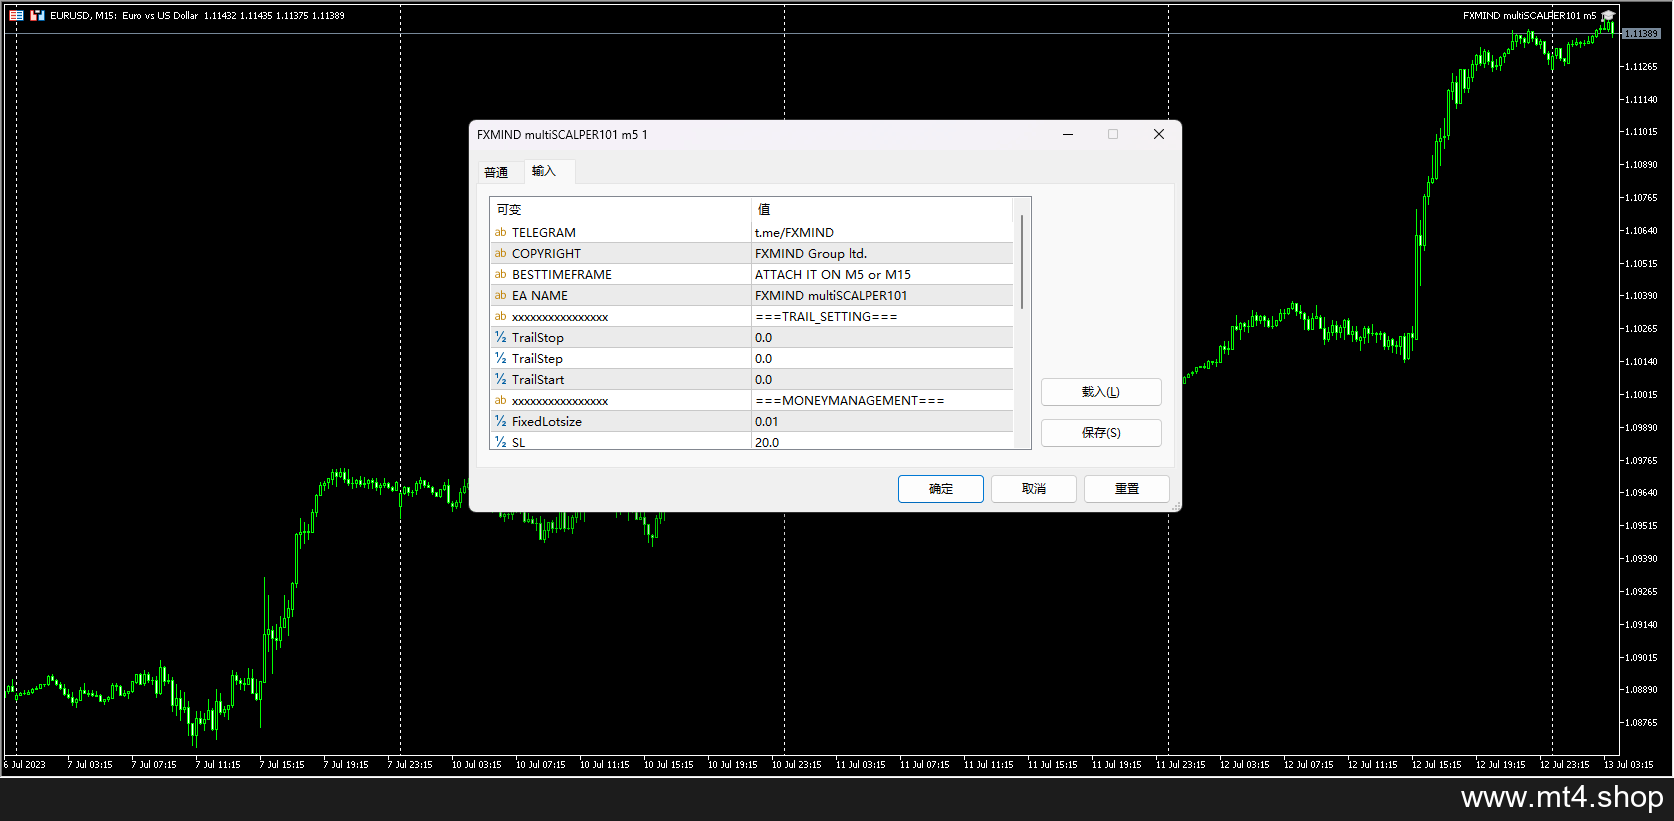Screen dimensions: 1674x821
Task: Edit the TELEGRAM value t.me/FXMIND
Action: click(882, 232)
